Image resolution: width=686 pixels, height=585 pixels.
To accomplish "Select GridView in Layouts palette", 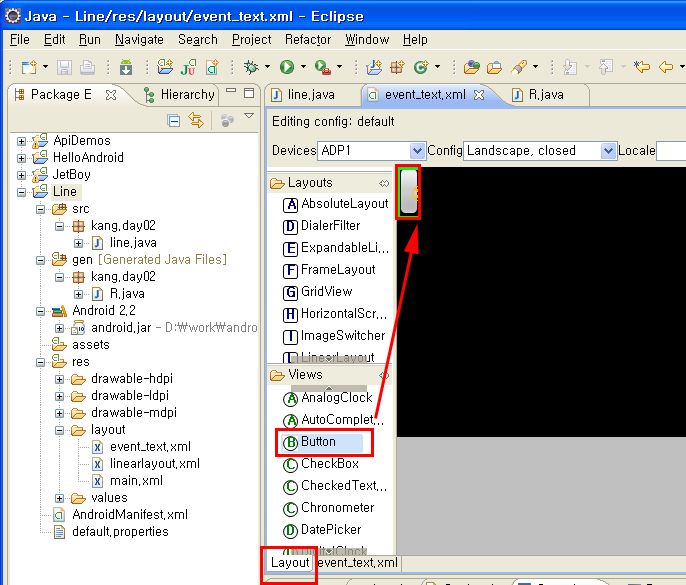I will click(317, 292).
